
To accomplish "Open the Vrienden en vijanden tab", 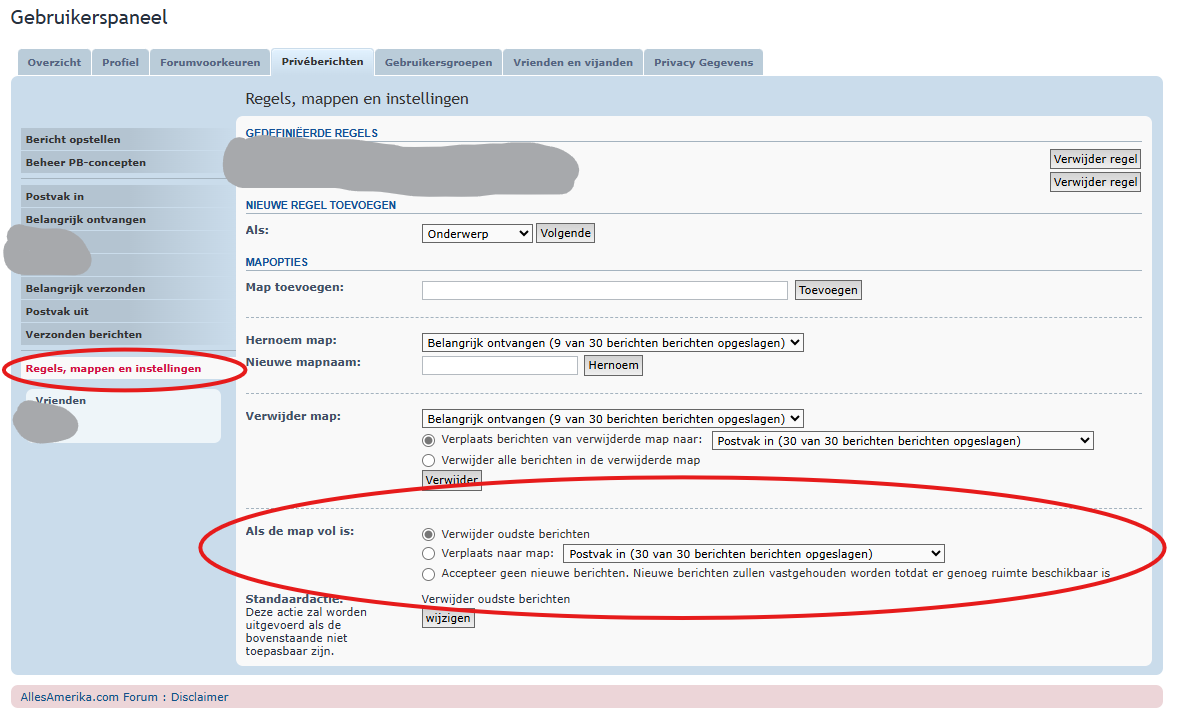I will coord(572,62).
